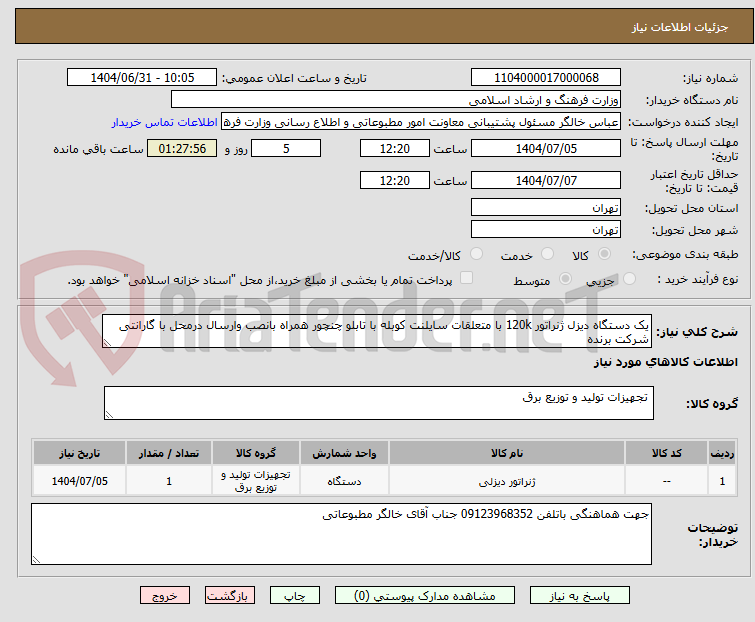Screen dimensions: 755x622
Task: Click the general description text area
Action: coord(377,331)
